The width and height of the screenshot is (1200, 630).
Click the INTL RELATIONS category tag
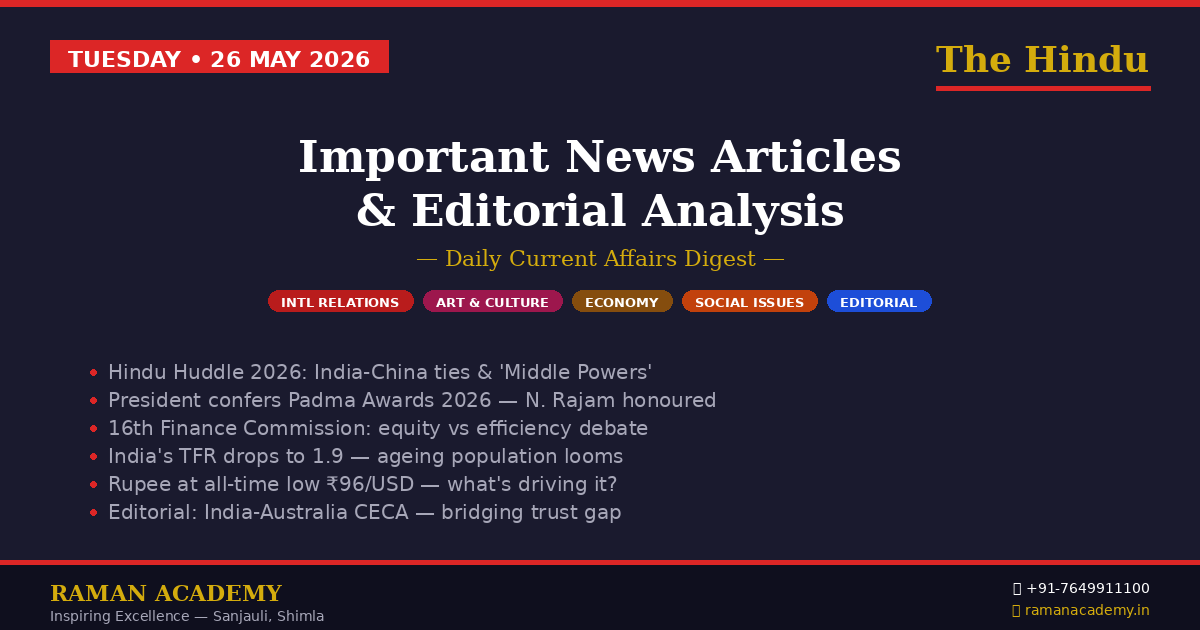coord(340,301)
